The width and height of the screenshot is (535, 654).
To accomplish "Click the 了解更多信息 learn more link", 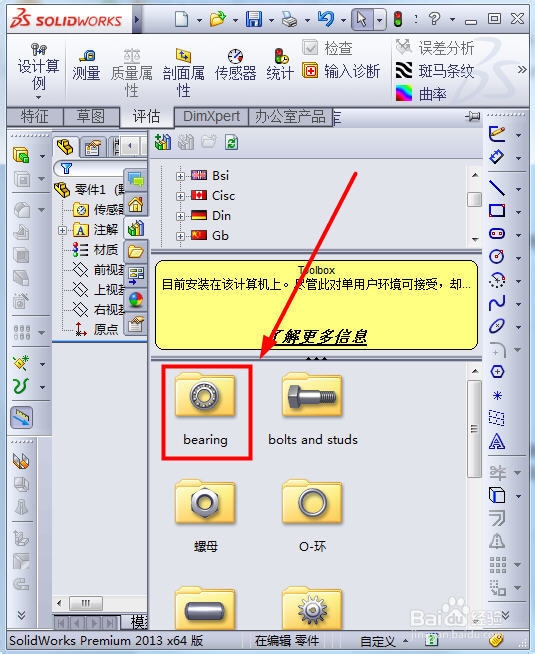I will pyautogui.click(x=319, y=336).
